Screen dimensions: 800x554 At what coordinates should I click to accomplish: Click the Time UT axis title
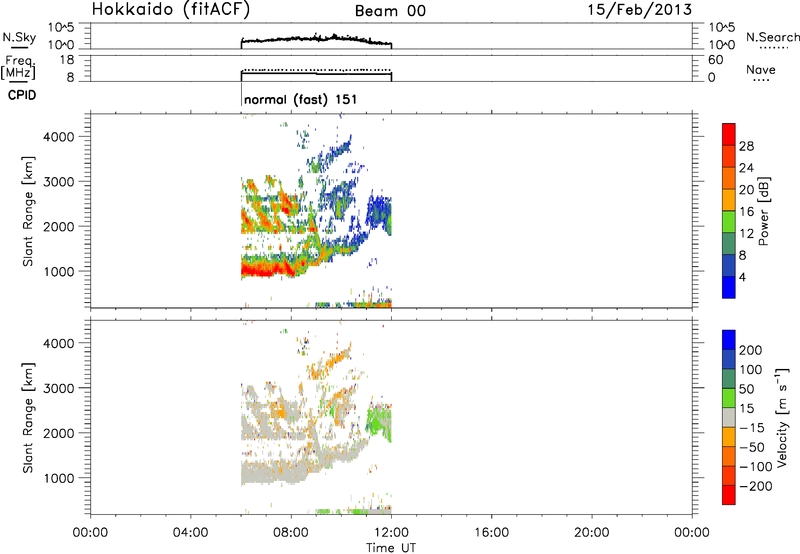[391, 548]
